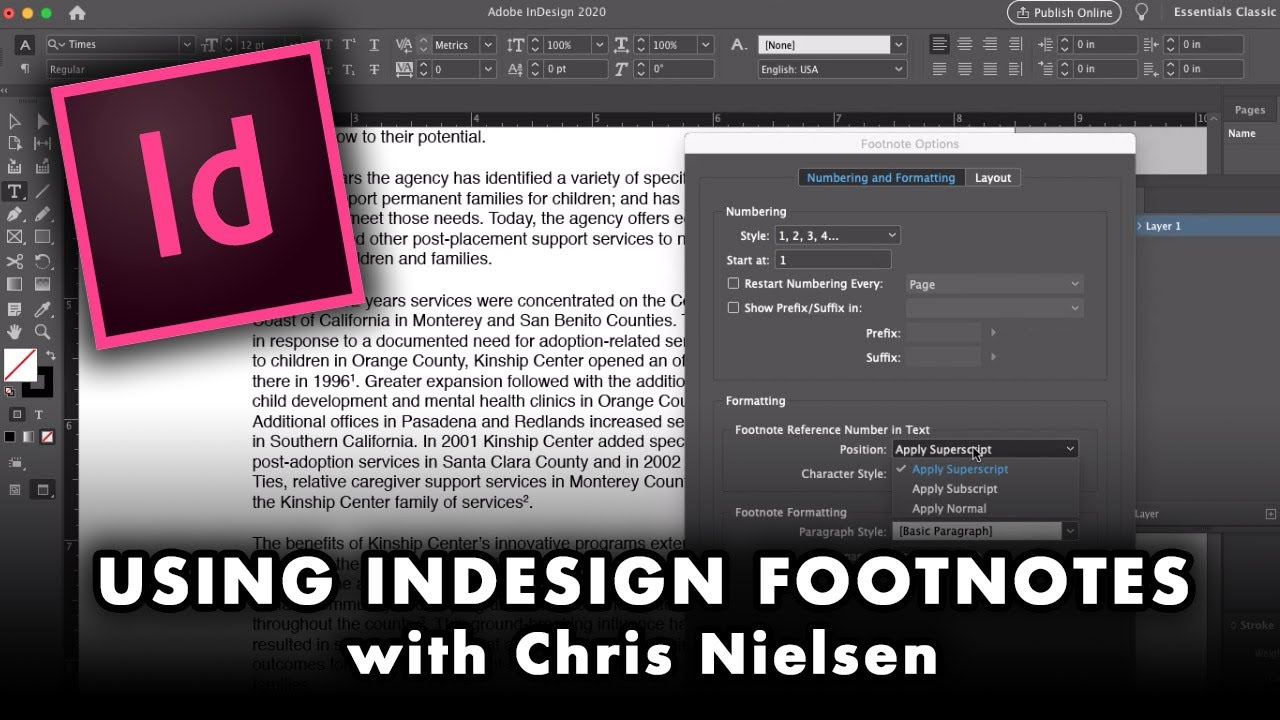This screenshot has height=720, width=1280.
Task: Open the lightbulb Learn icon
Action: click(x=1141, y=12)
